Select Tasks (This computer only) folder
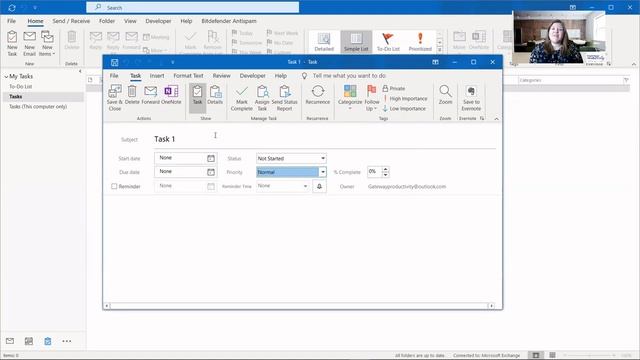Image resolution: width=640 pixels, height=360 pixels. pyautogui.click(x=38, y=107)
